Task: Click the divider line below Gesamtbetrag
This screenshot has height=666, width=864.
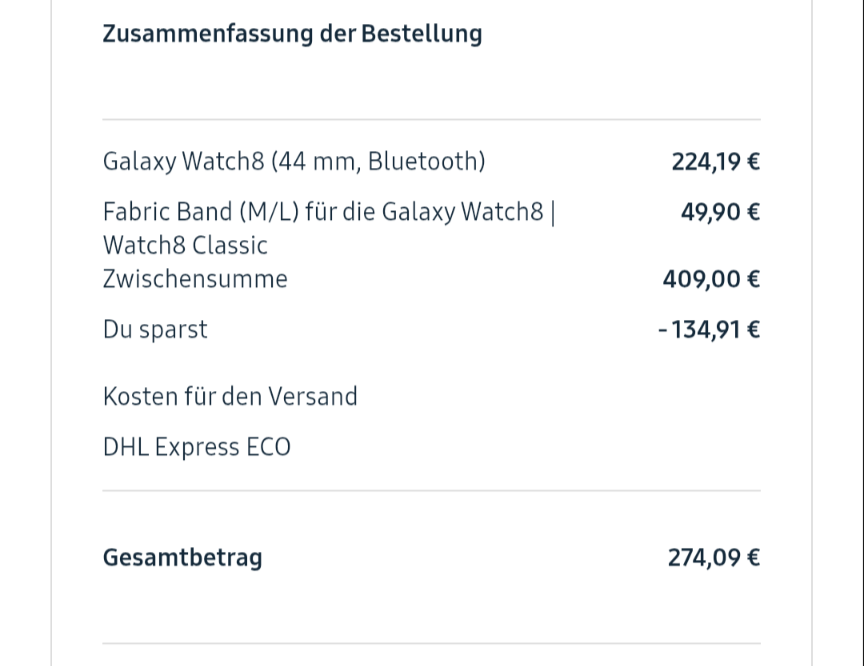Action: click(431, 643)
